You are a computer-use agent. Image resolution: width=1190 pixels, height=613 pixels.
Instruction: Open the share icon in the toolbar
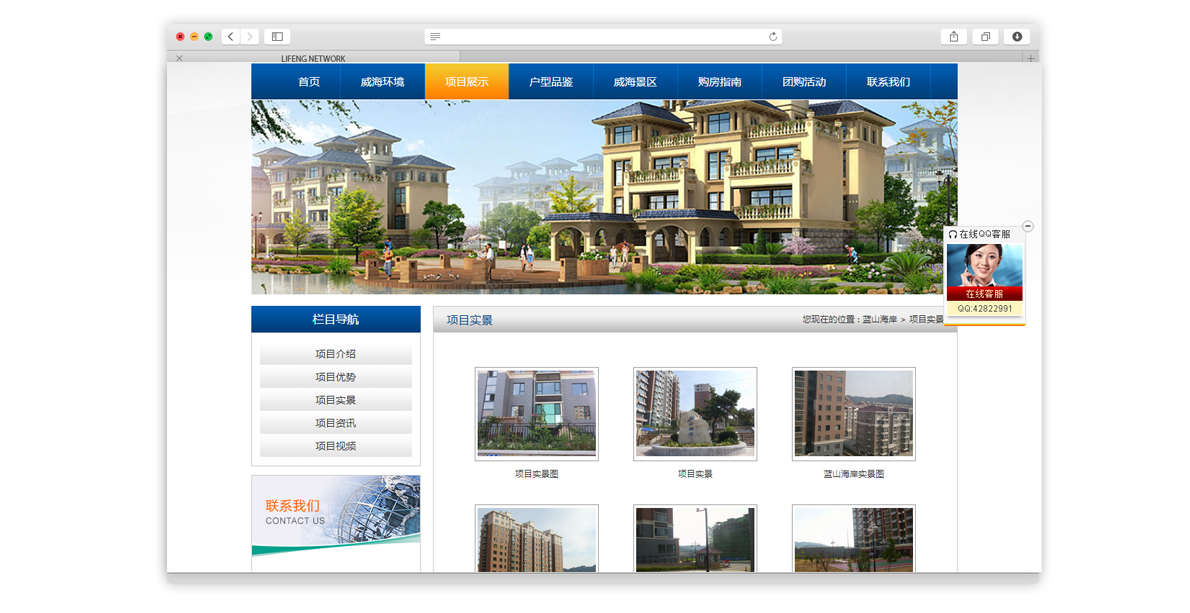tap(954, 36)
